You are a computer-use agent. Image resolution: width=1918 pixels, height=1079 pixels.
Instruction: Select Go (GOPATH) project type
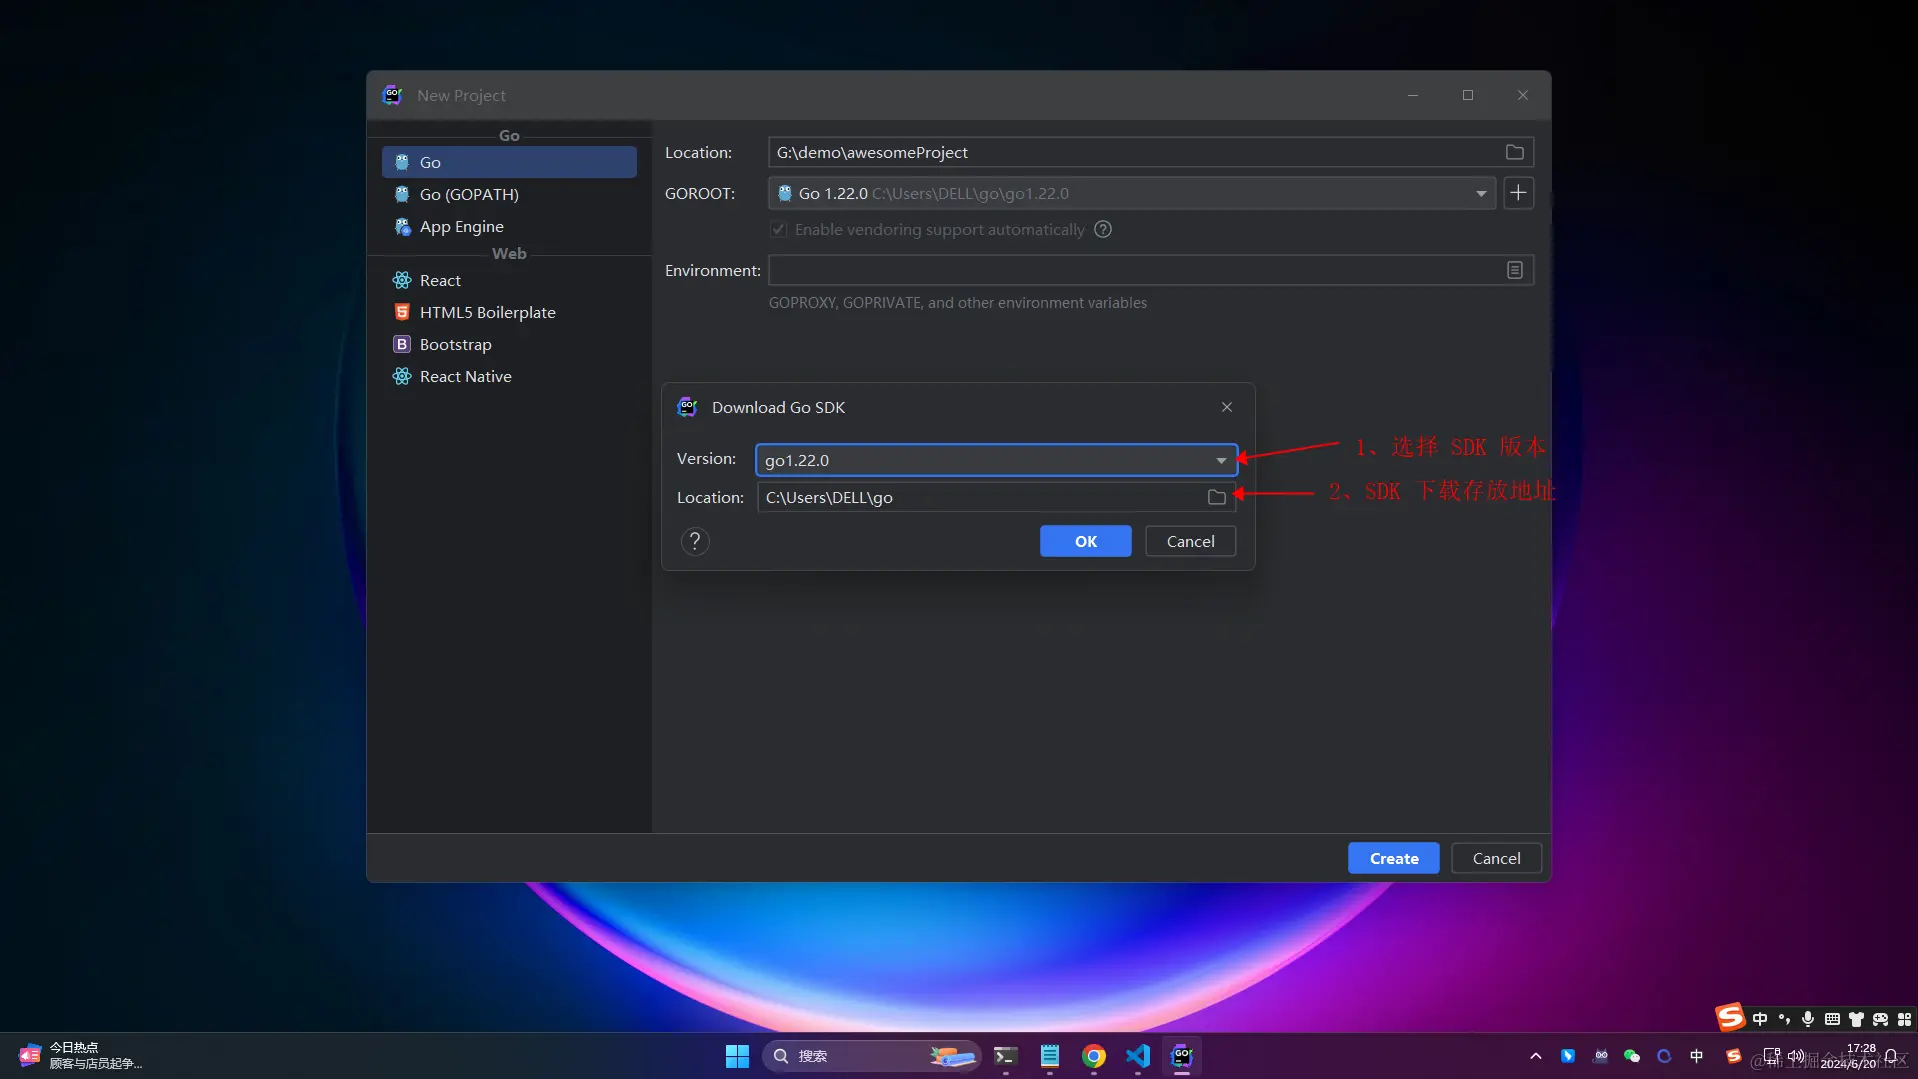coord(509,194)
